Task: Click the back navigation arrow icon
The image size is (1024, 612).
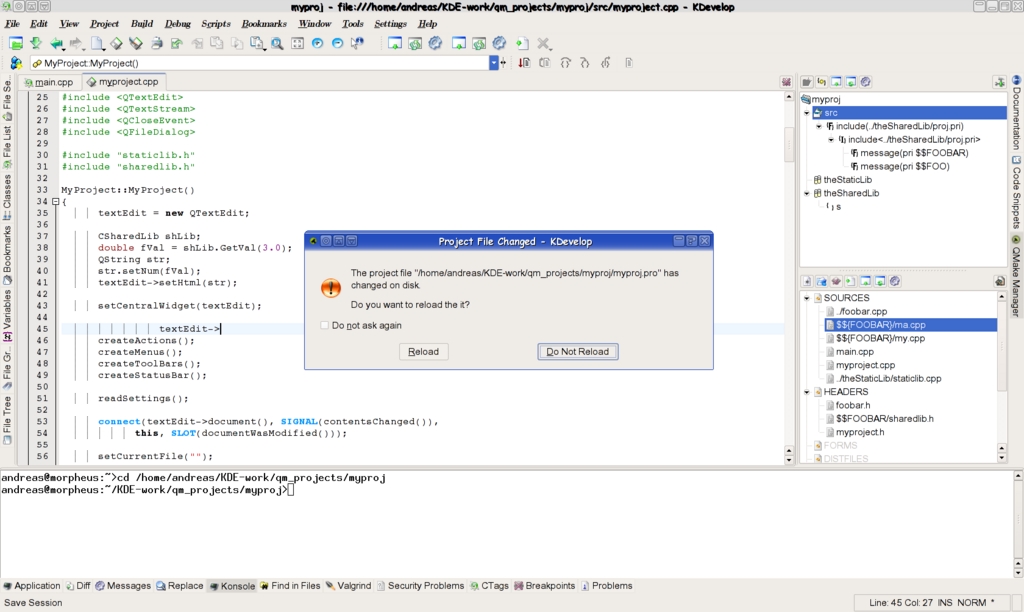Action: [x=56, y=44]
